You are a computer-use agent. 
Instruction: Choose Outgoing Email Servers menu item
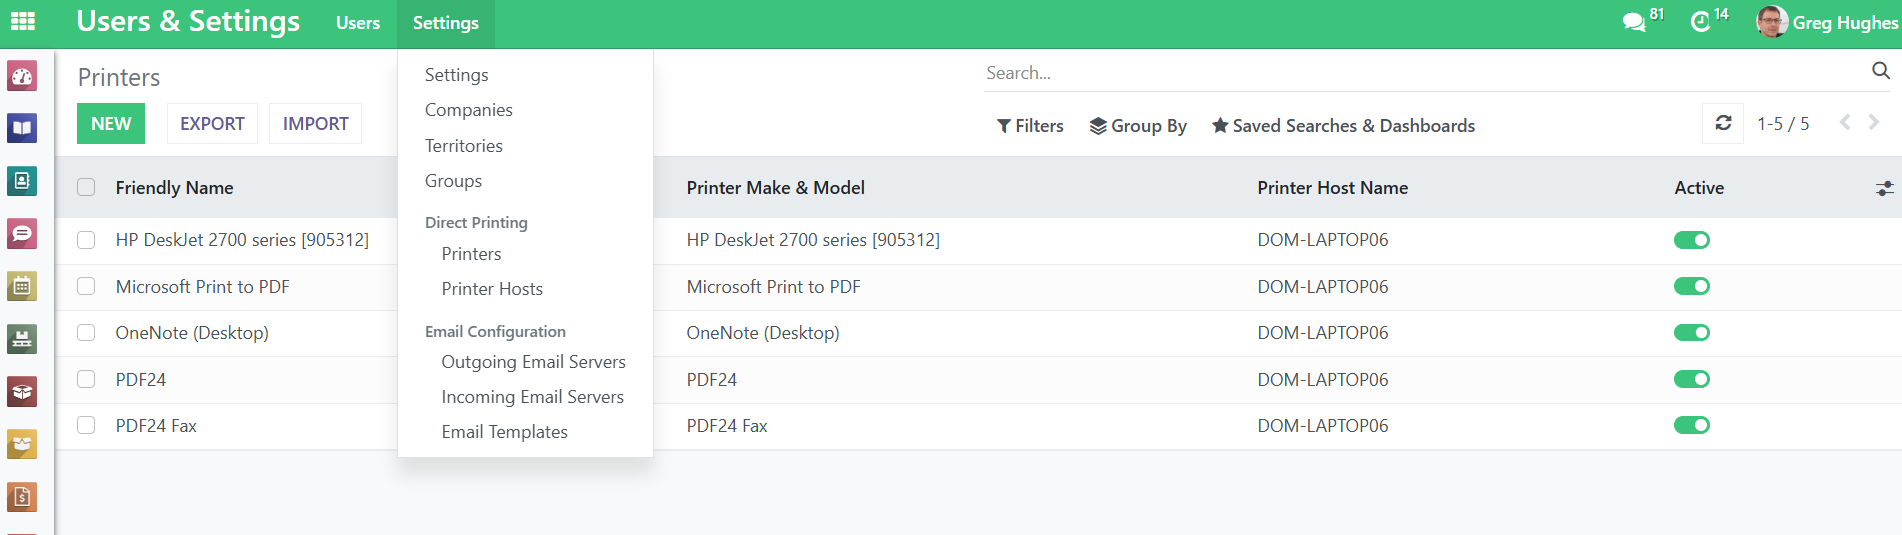click(533, 362)
